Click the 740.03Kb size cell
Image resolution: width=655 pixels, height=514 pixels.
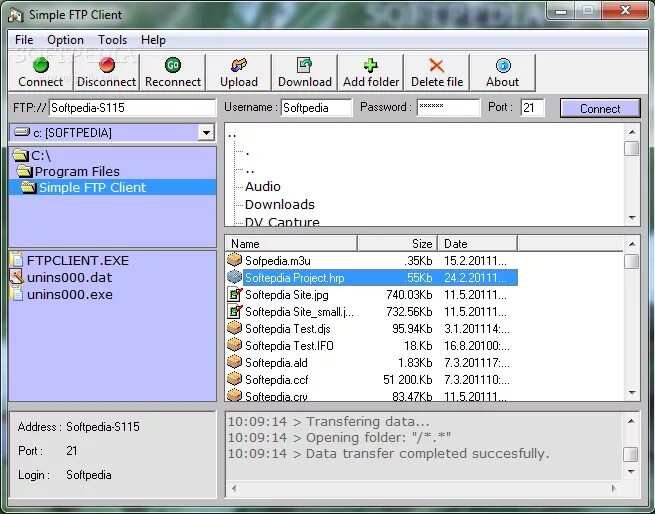[x=409, y=295]
